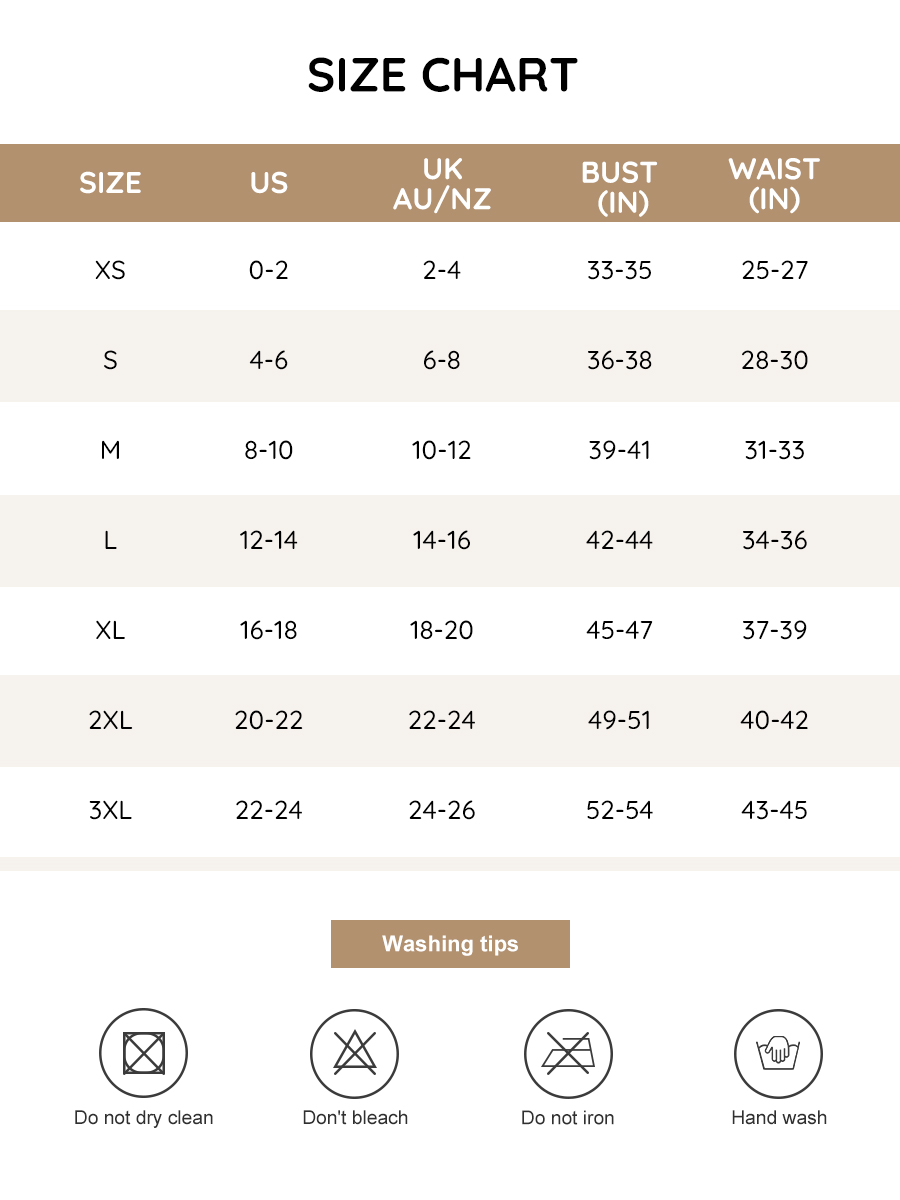Screen dimensions: 900x1200
Task: Click the WAIST (IN) column header
Action: coord(774,183)
